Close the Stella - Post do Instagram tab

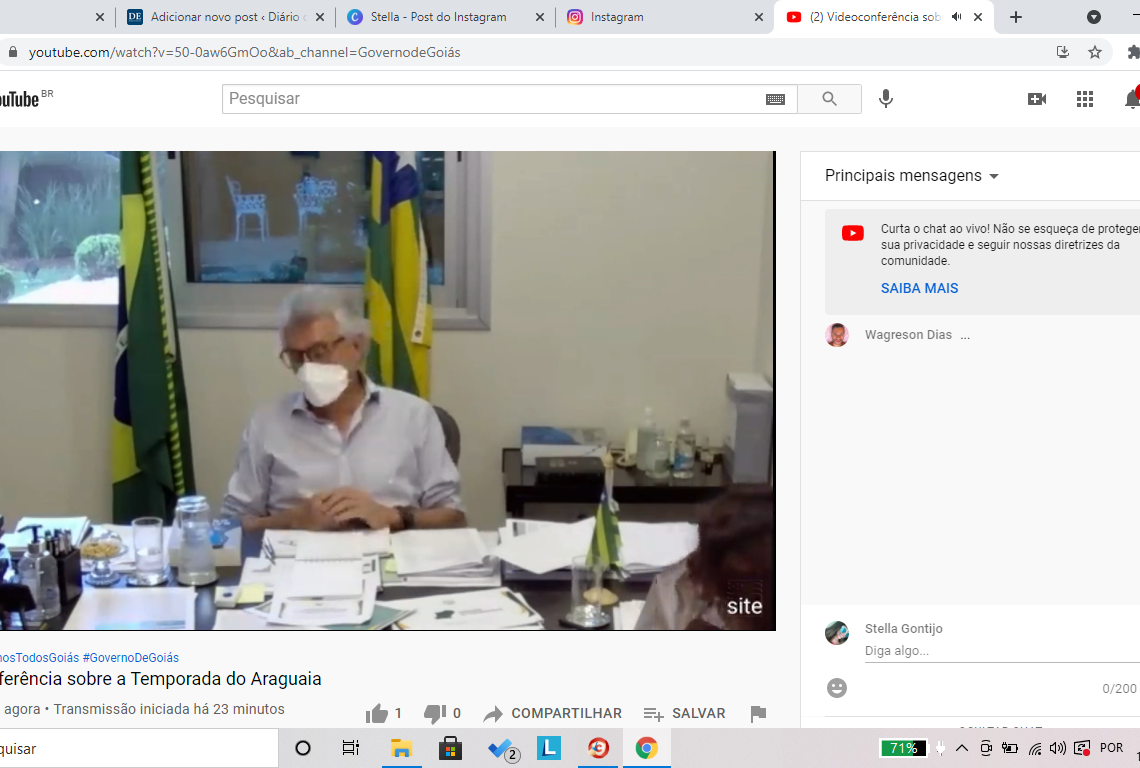coord(539,17)
